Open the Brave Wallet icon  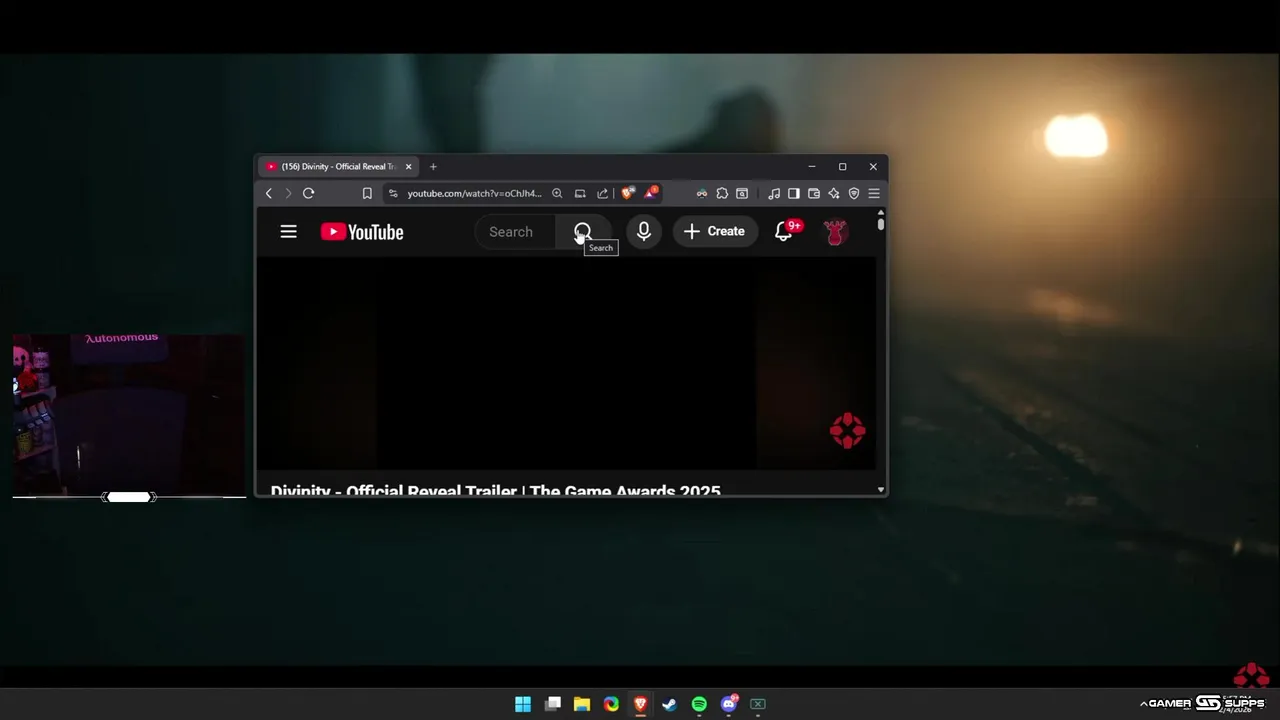click(x=814, y=193)
